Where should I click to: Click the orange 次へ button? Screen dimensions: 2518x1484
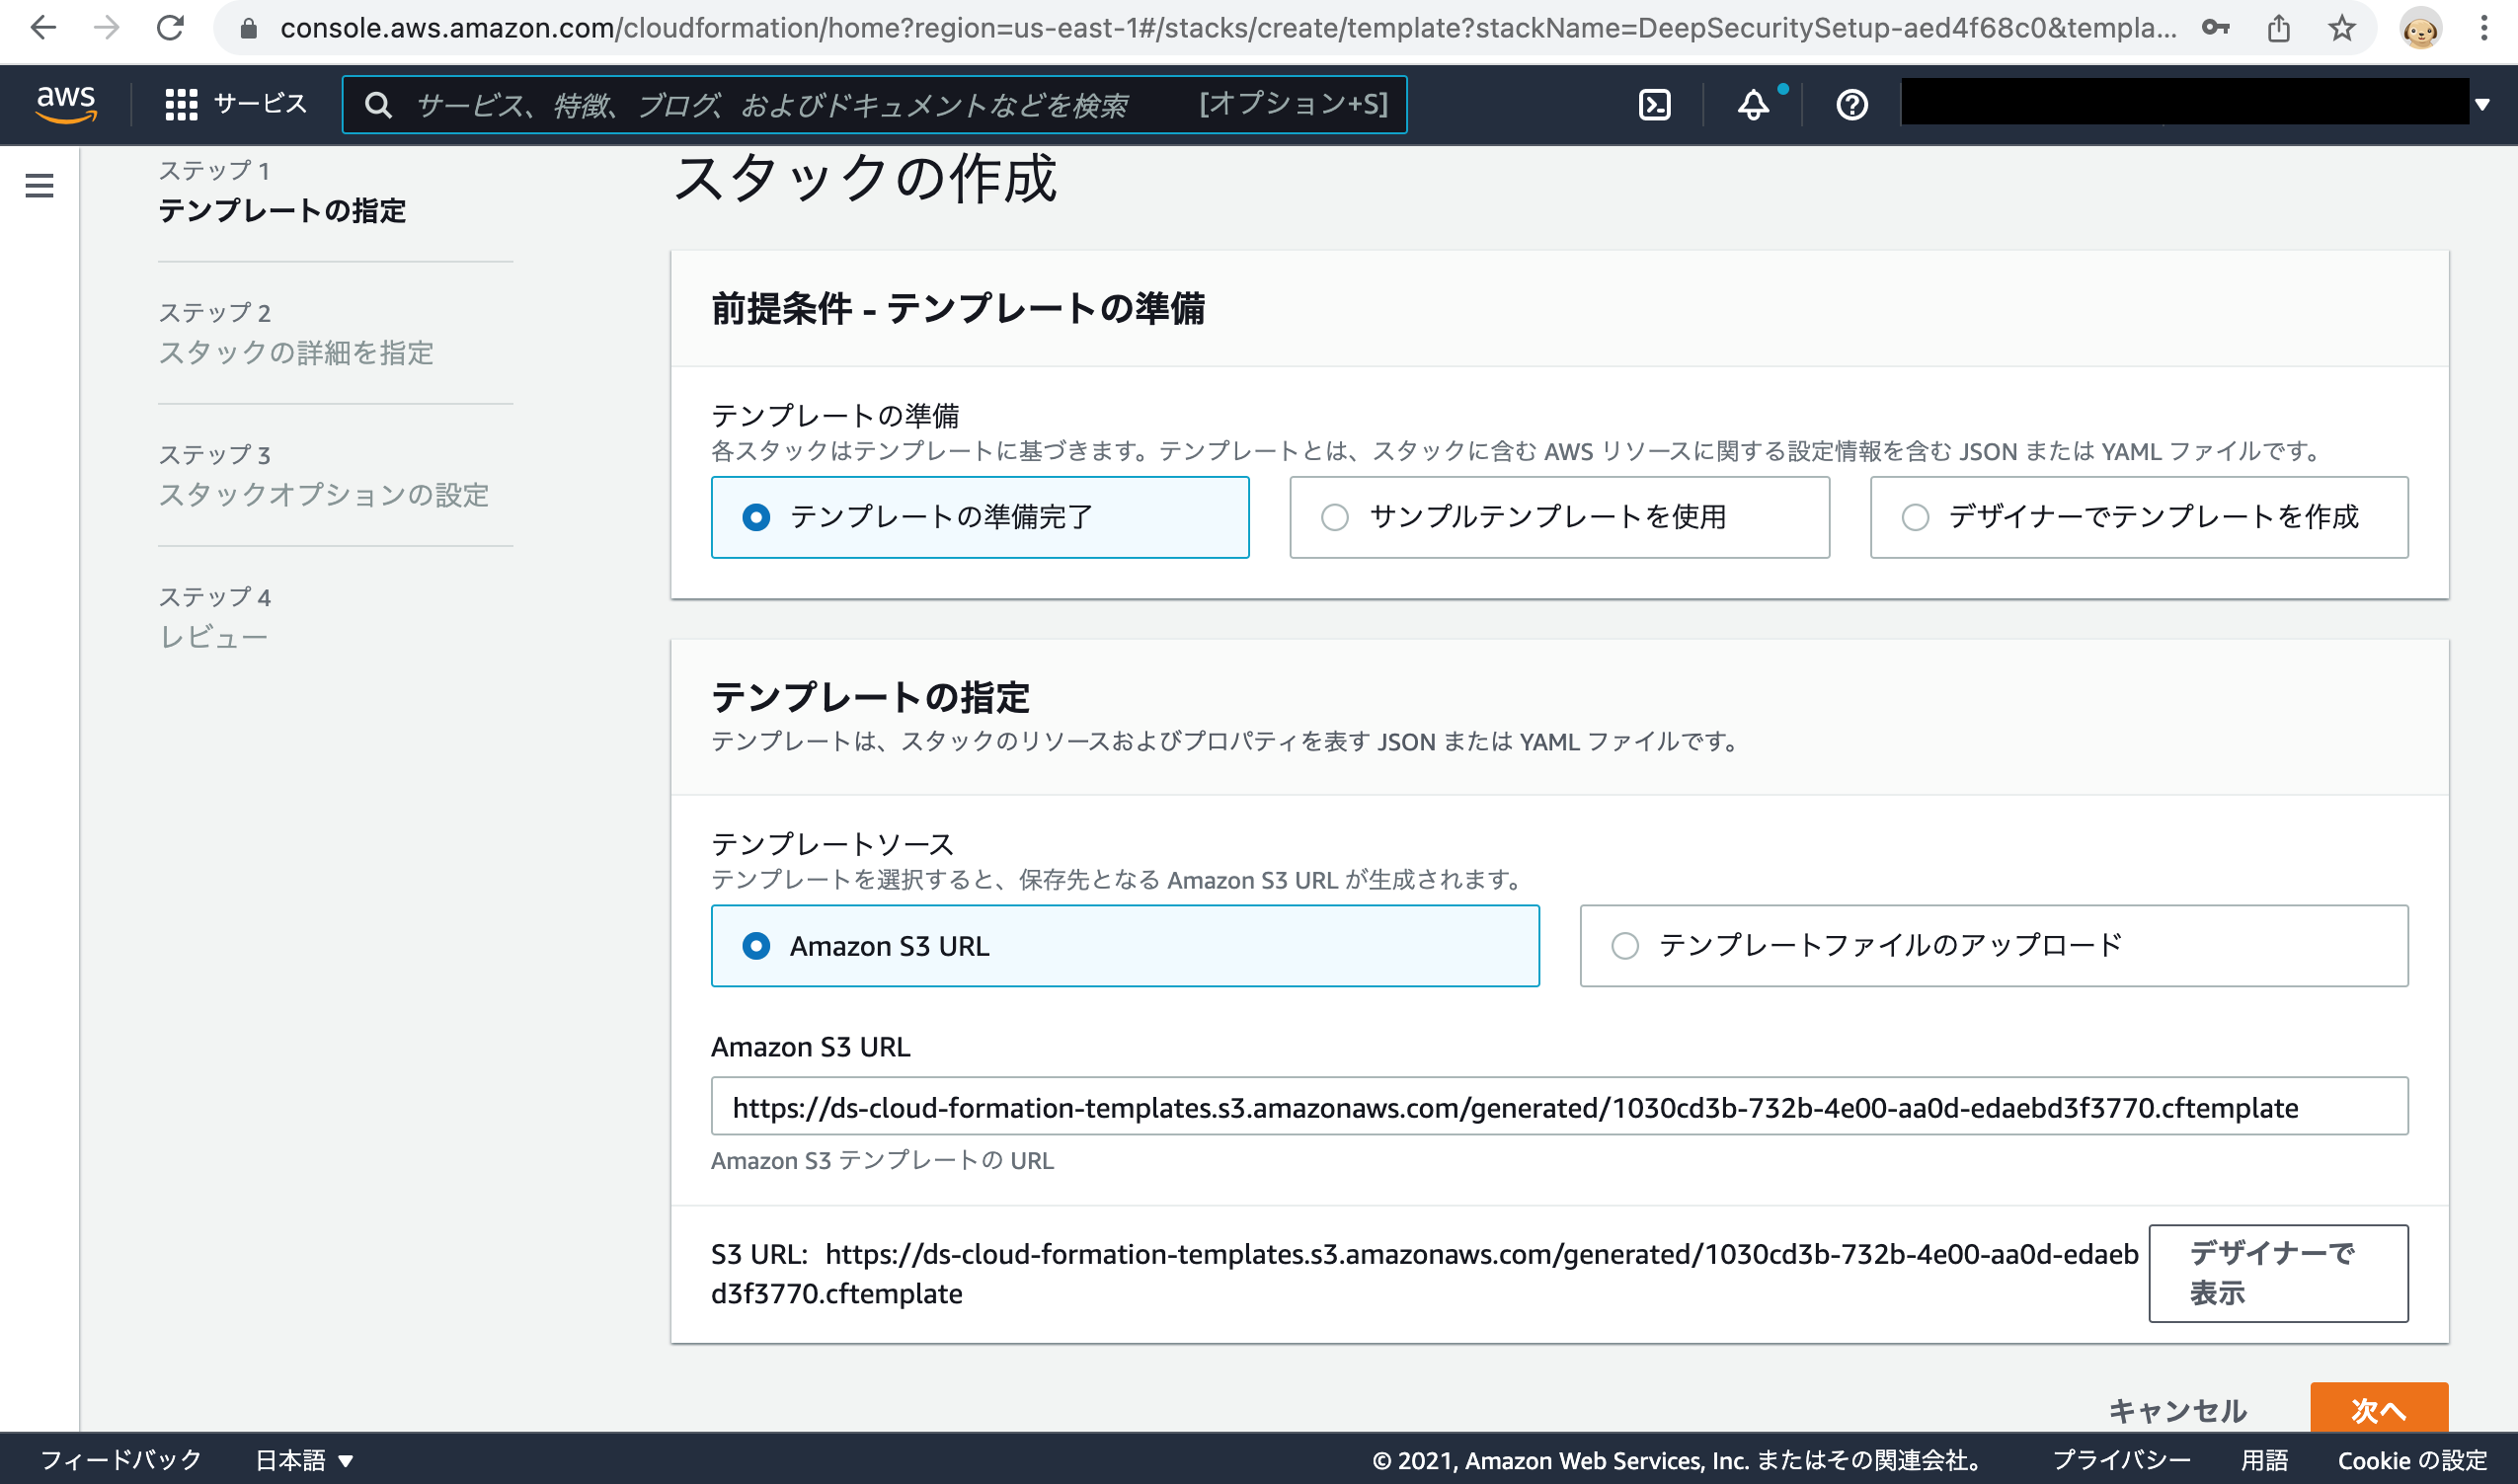tap(2378, 1408)
